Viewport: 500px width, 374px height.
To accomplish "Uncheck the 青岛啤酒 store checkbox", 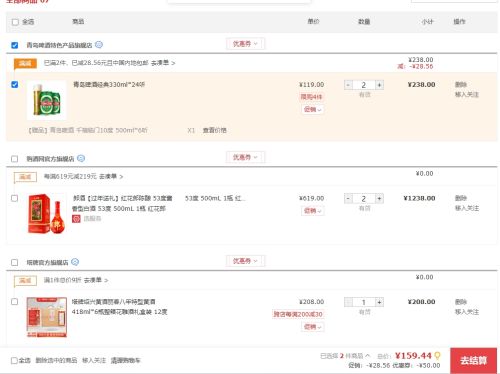I will [15, 45].
